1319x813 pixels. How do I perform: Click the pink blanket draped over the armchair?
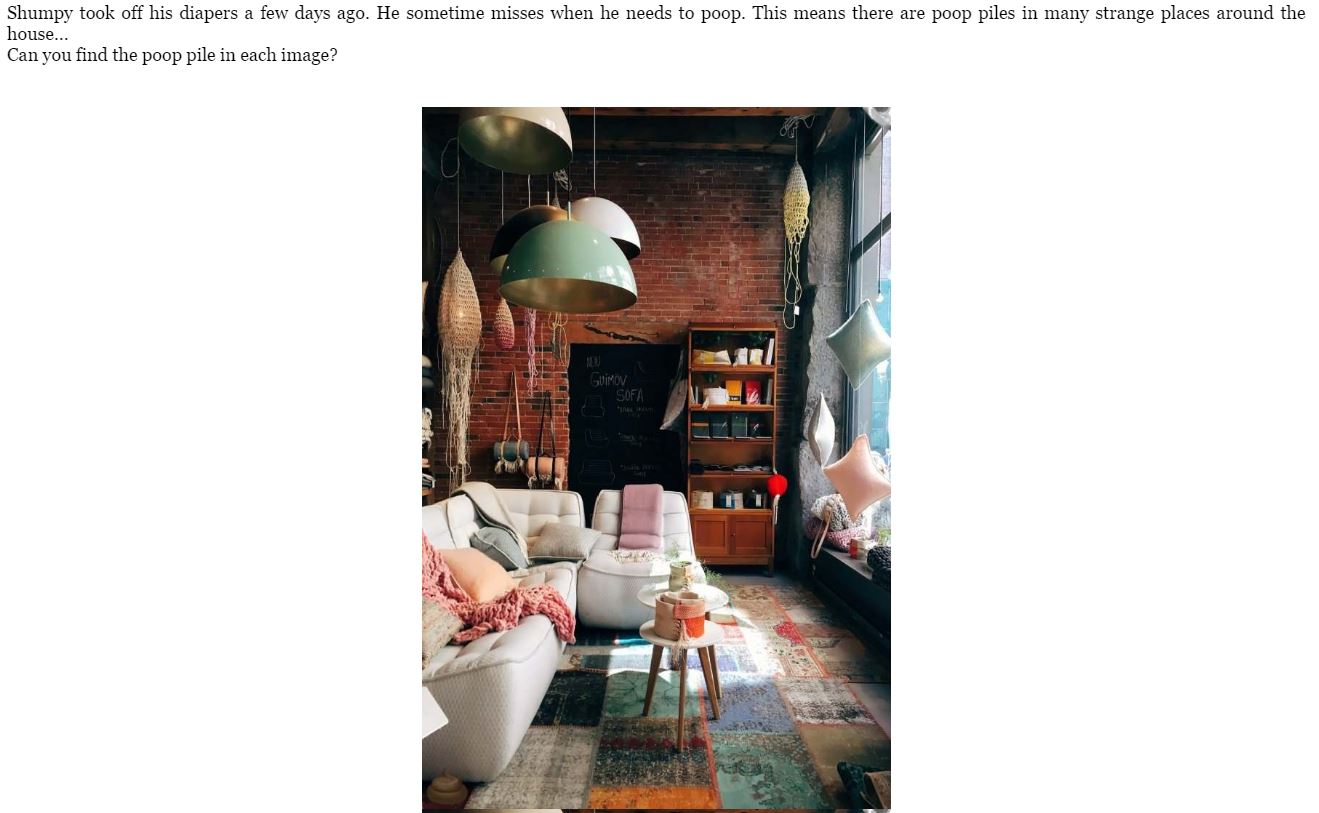641,516
